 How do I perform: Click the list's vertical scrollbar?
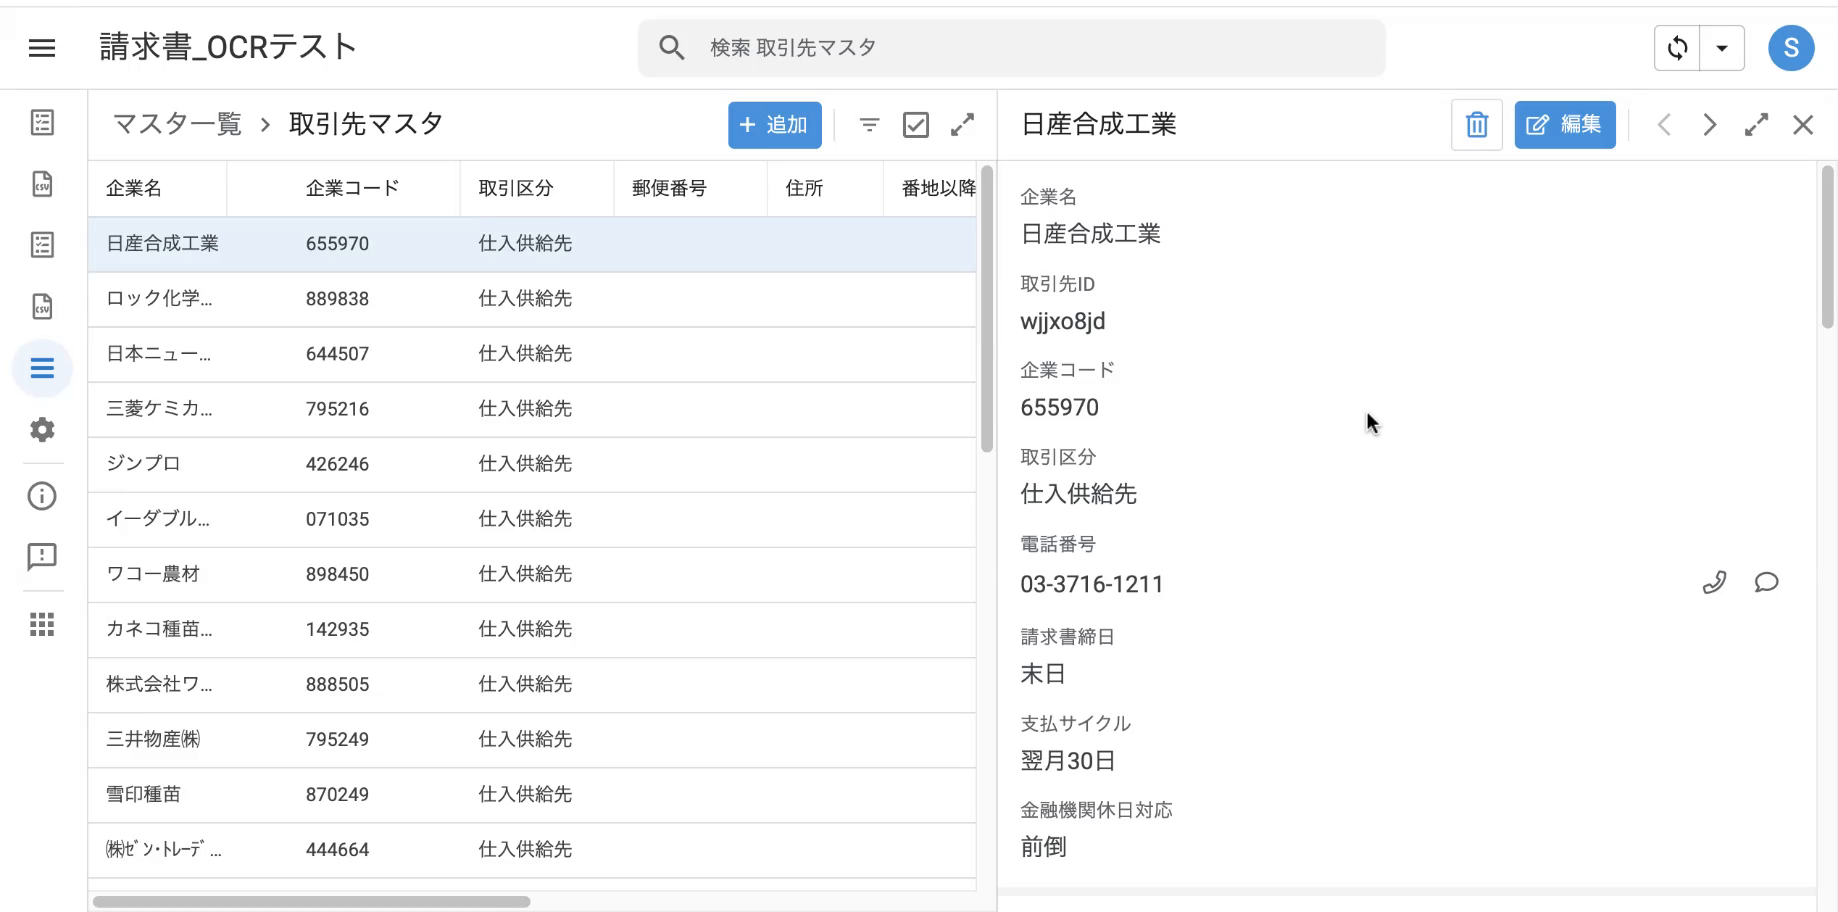pos(987,310)
